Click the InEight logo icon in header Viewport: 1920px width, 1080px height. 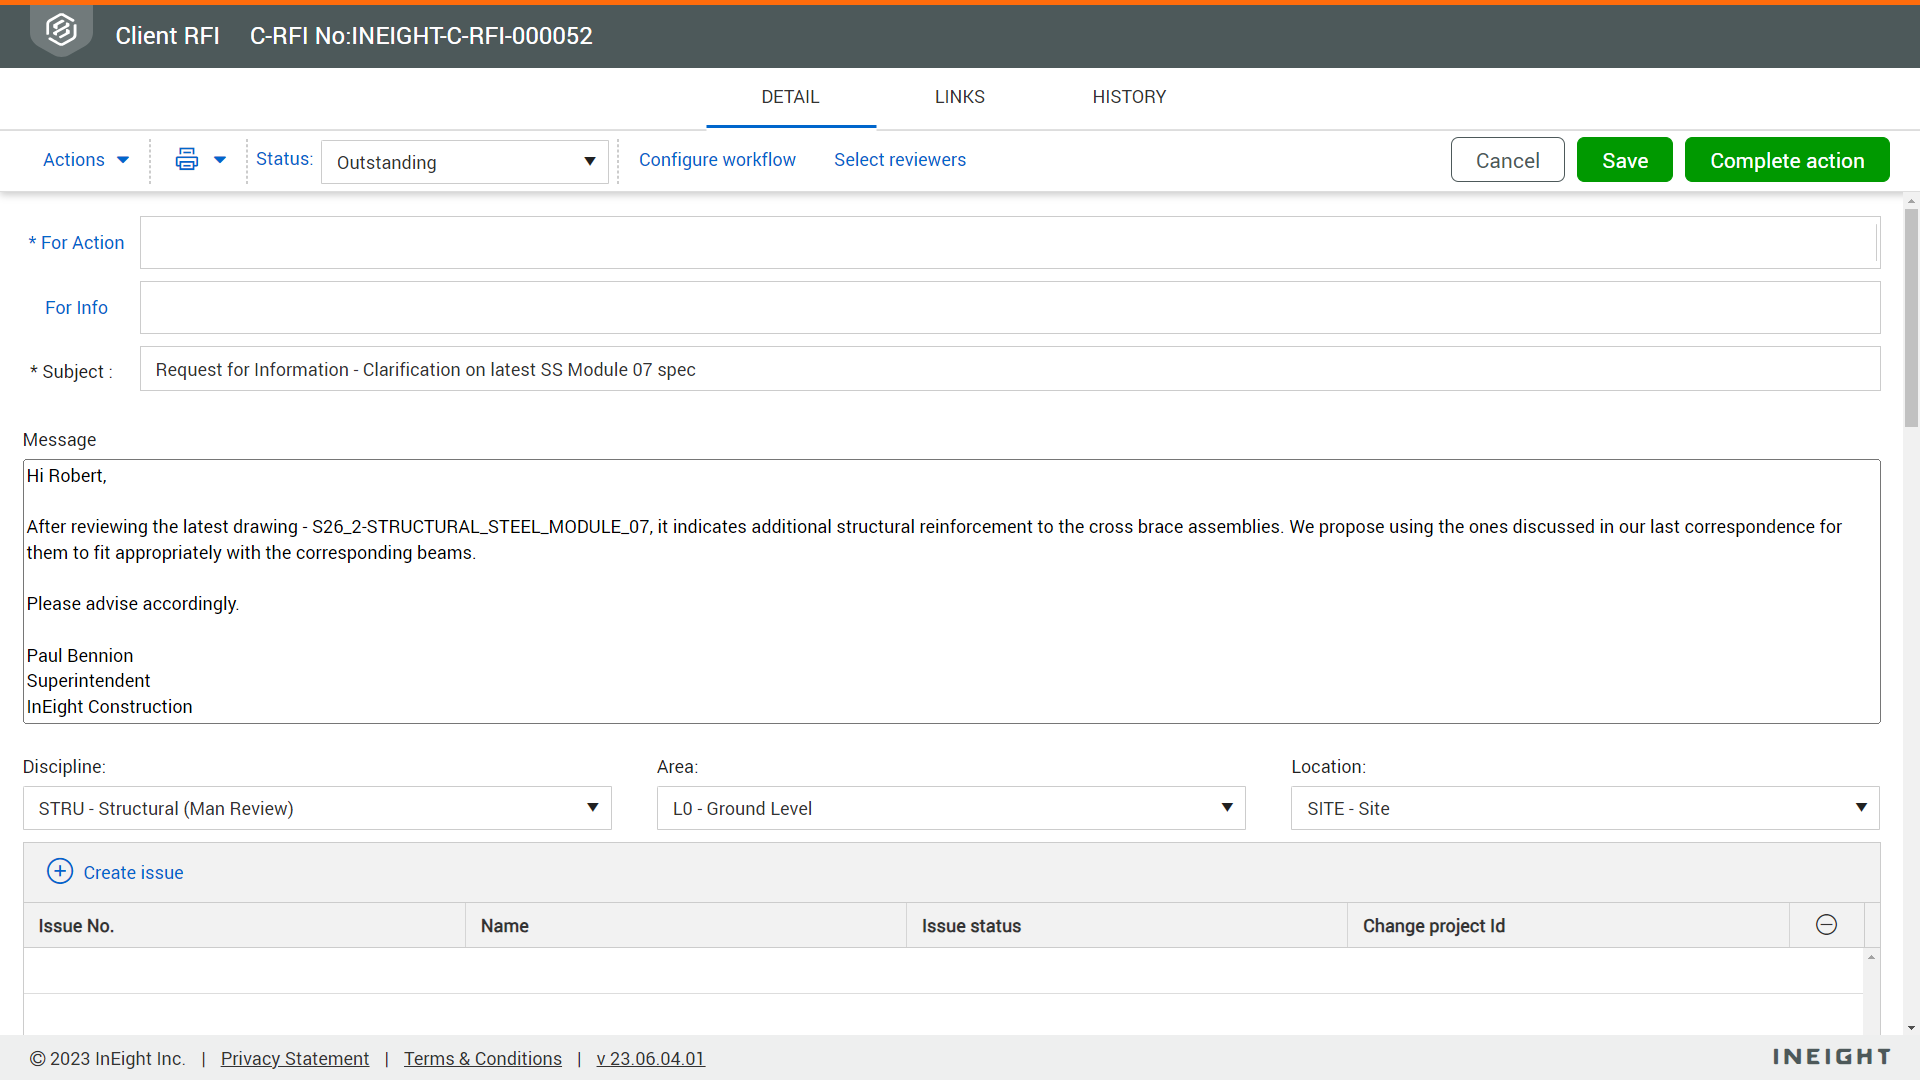coord(61,31)
